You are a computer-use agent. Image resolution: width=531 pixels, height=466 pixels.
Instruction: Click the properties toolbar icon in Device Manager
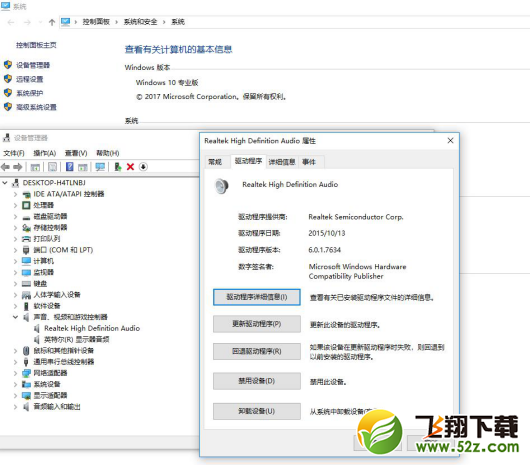[x=52, y=167]
